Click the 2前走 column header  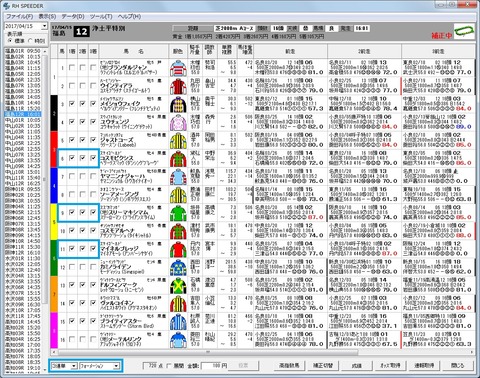[x=364, y=51]
